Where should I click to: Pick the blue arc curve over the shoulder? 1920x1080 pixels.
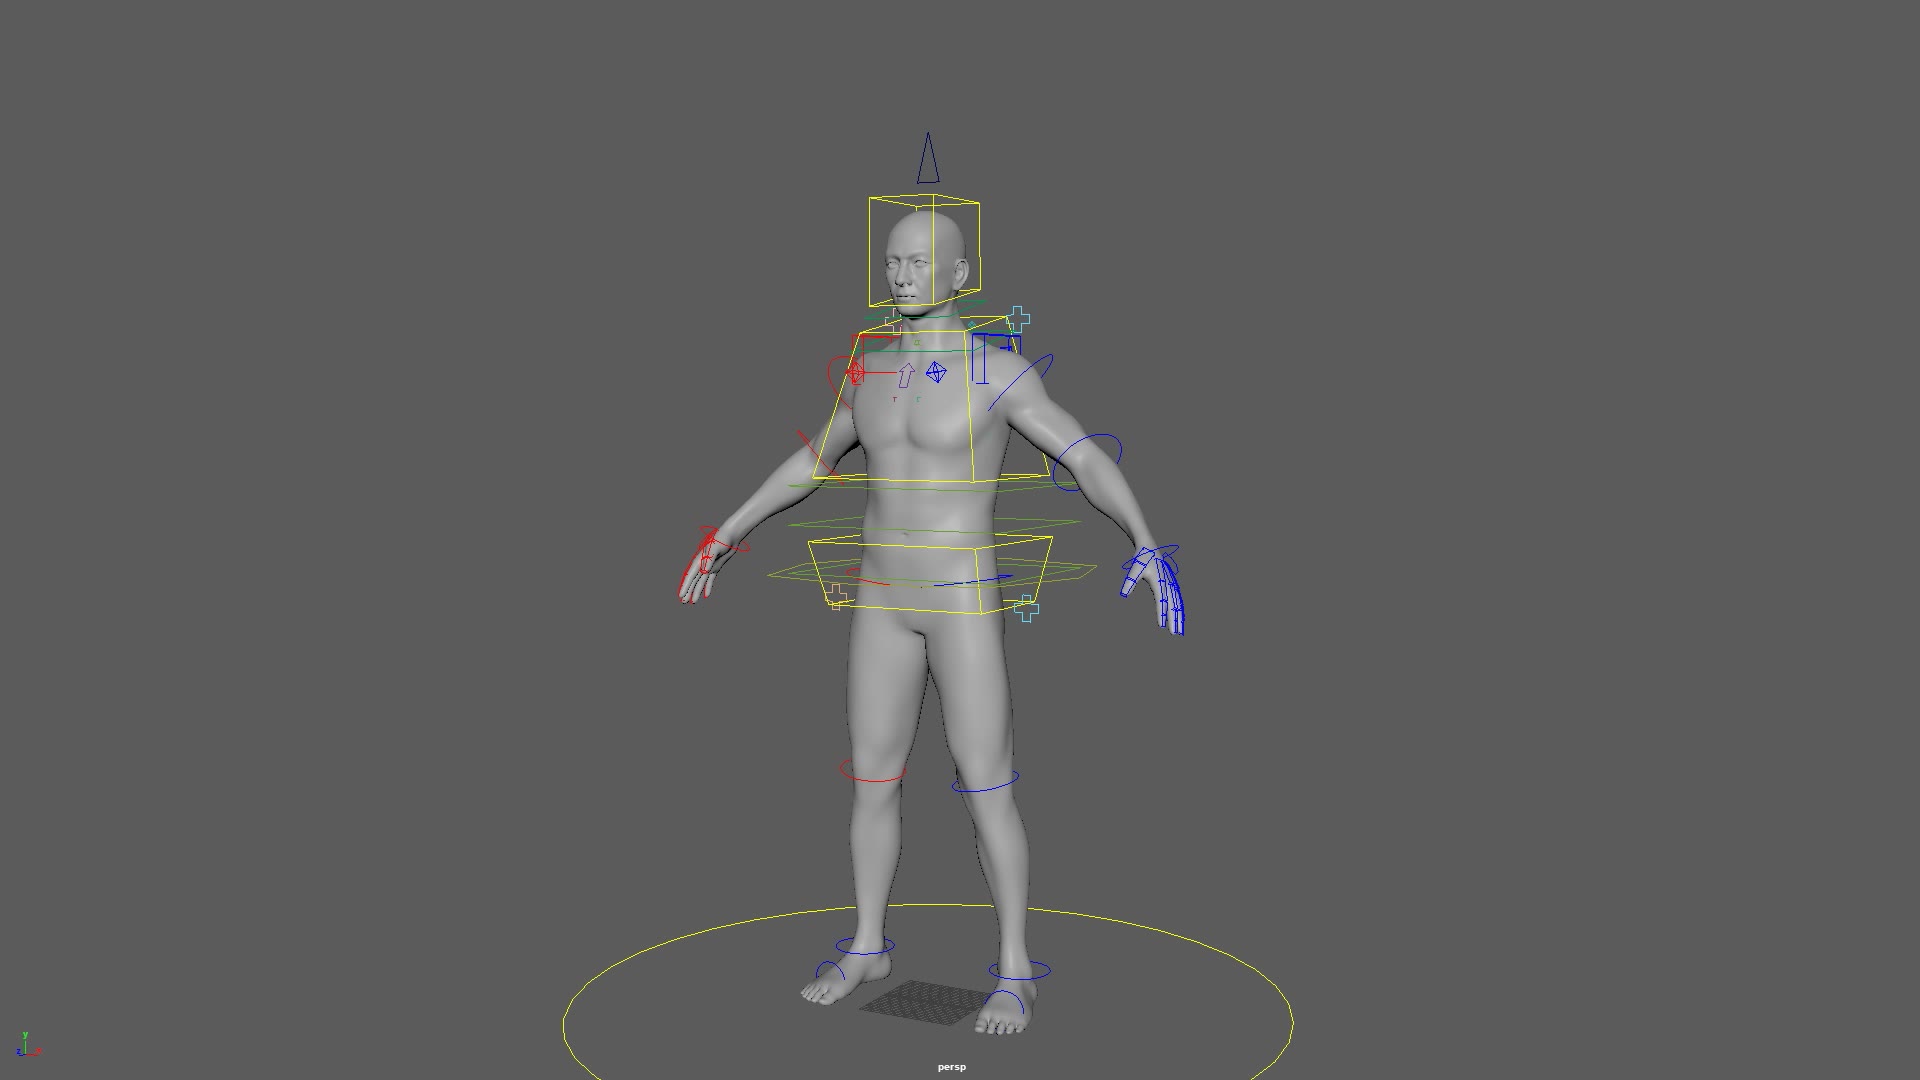tap(1020, 382)
